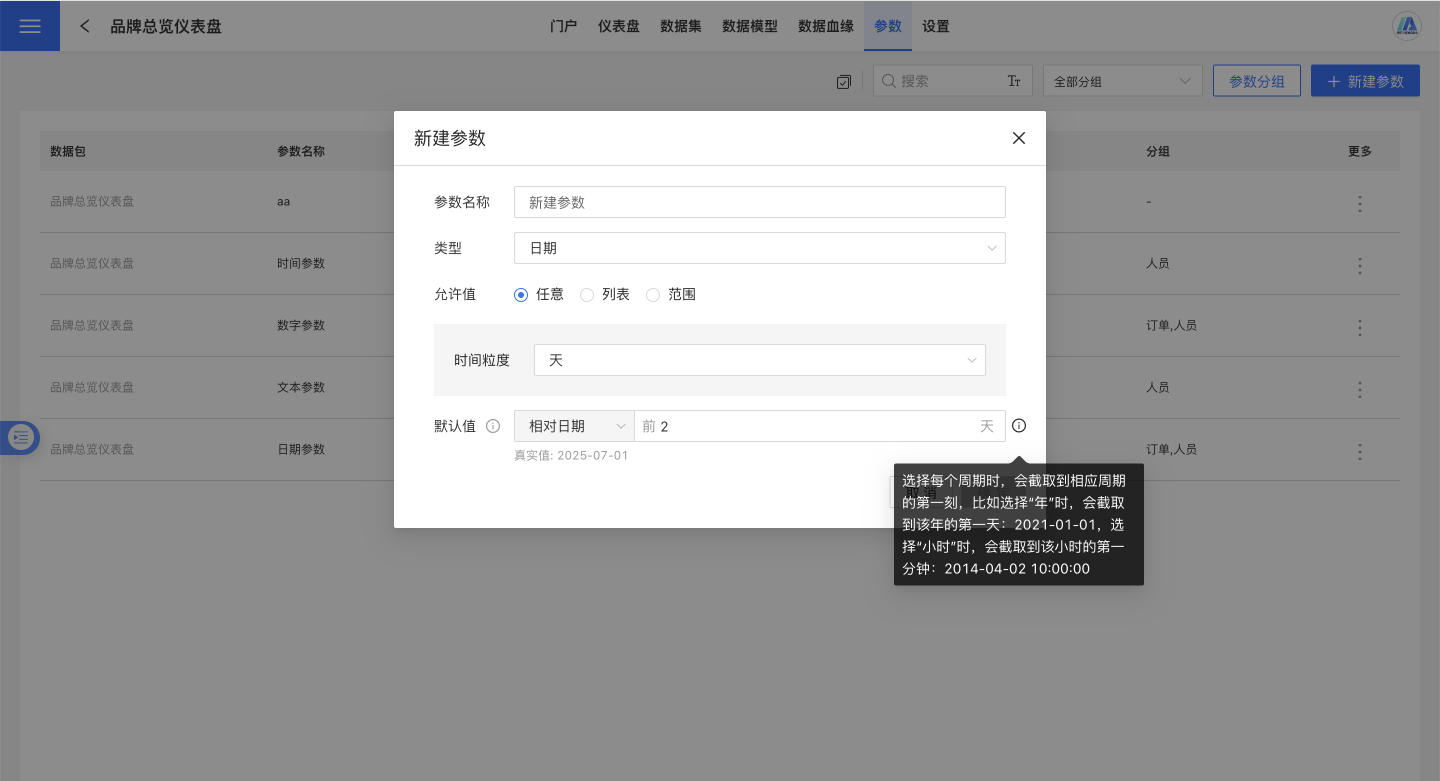Select the 任意 radio option

[521, 295]
